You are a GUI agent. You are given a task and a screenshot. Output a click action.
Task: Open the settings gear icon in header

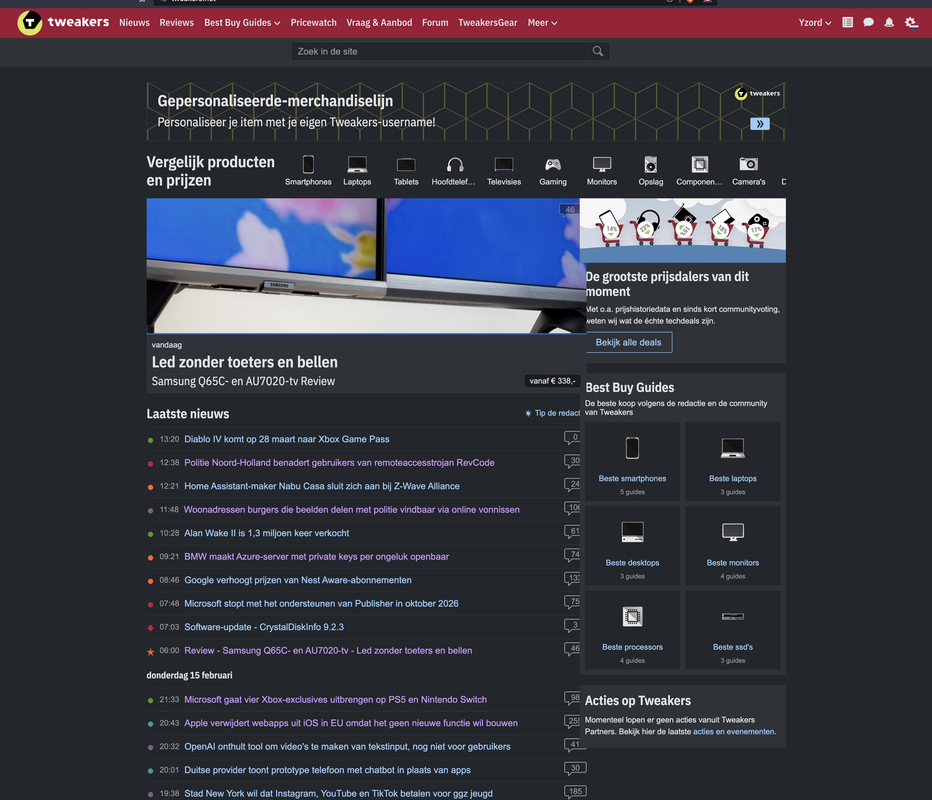point(911,23)
